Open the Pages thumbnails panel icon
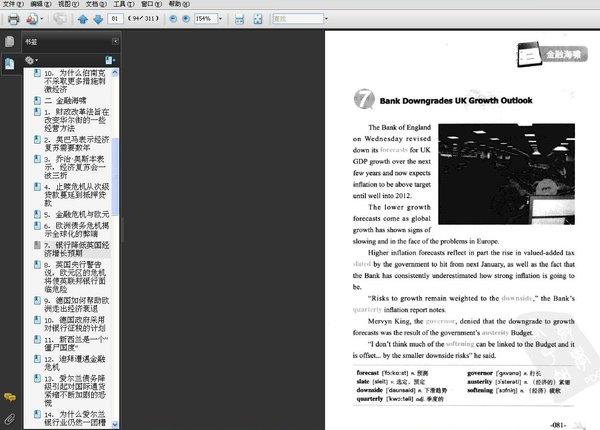This screenshot has width=600, height=430. [10, 41]
